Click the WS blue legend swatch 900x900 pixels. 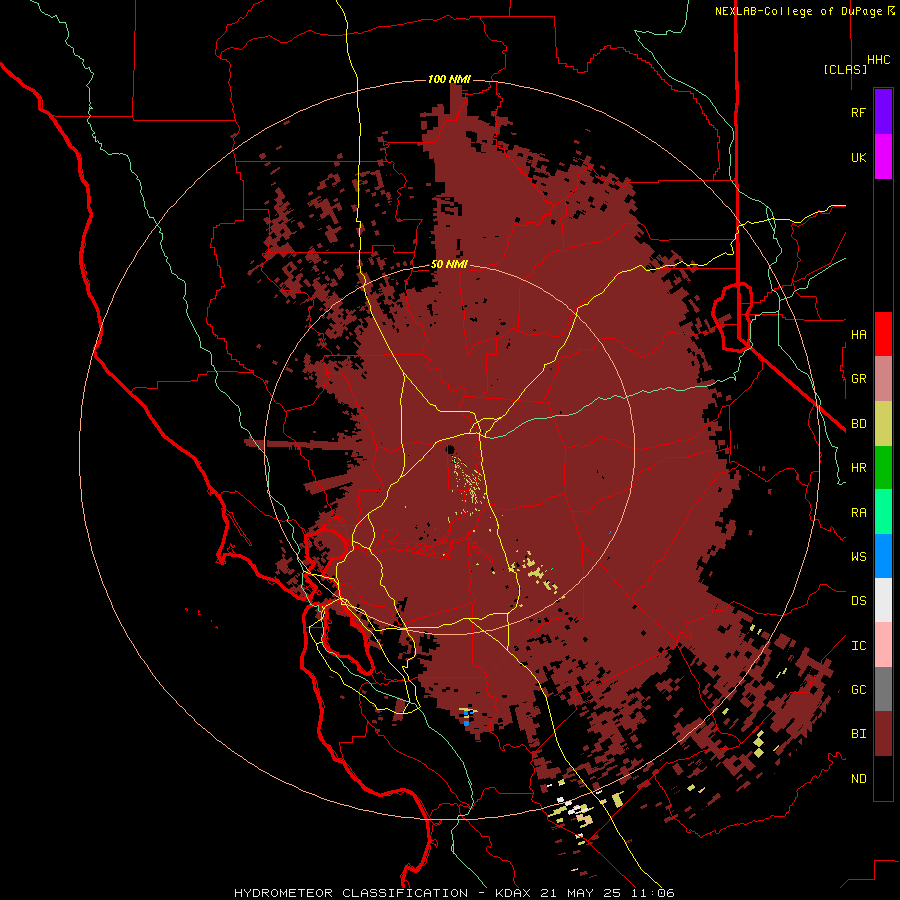pyautogui.click(x=883, y=556)
